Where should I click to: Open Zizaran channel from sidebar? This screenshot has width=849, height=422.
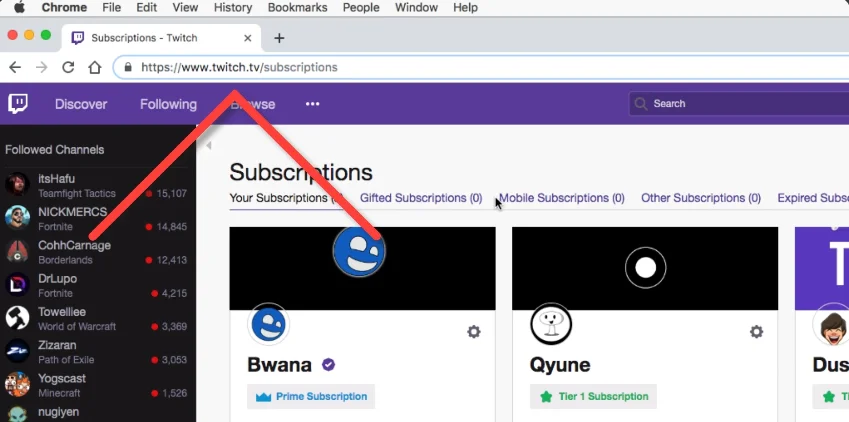pyautogui.click(x=97, y=352)
